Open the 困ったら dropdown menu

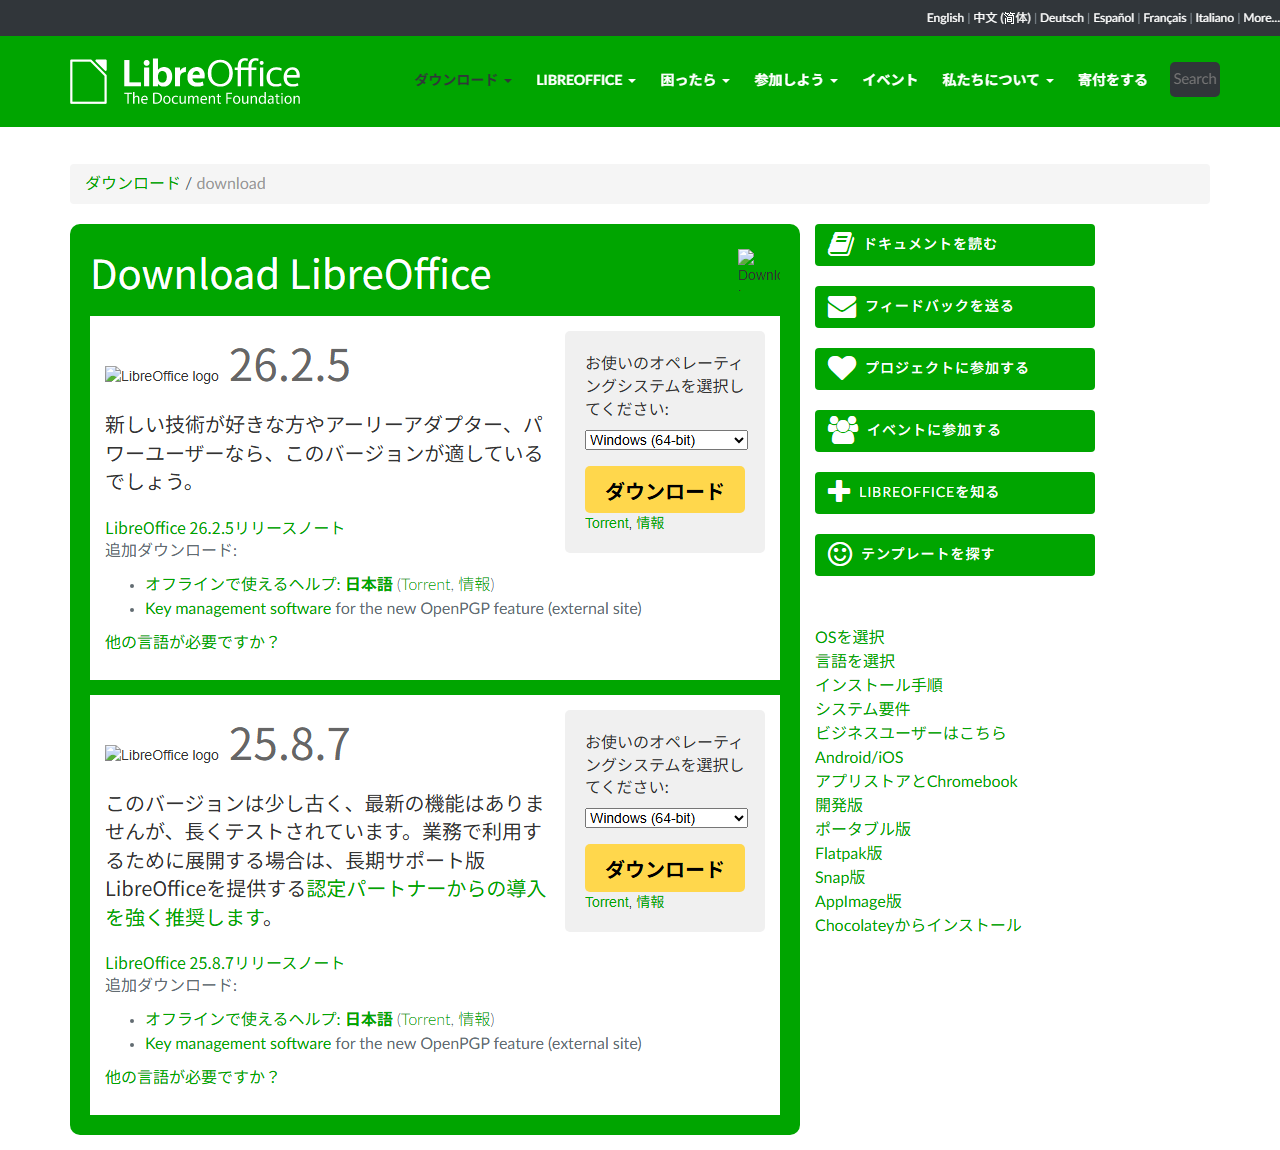(695, 80)
